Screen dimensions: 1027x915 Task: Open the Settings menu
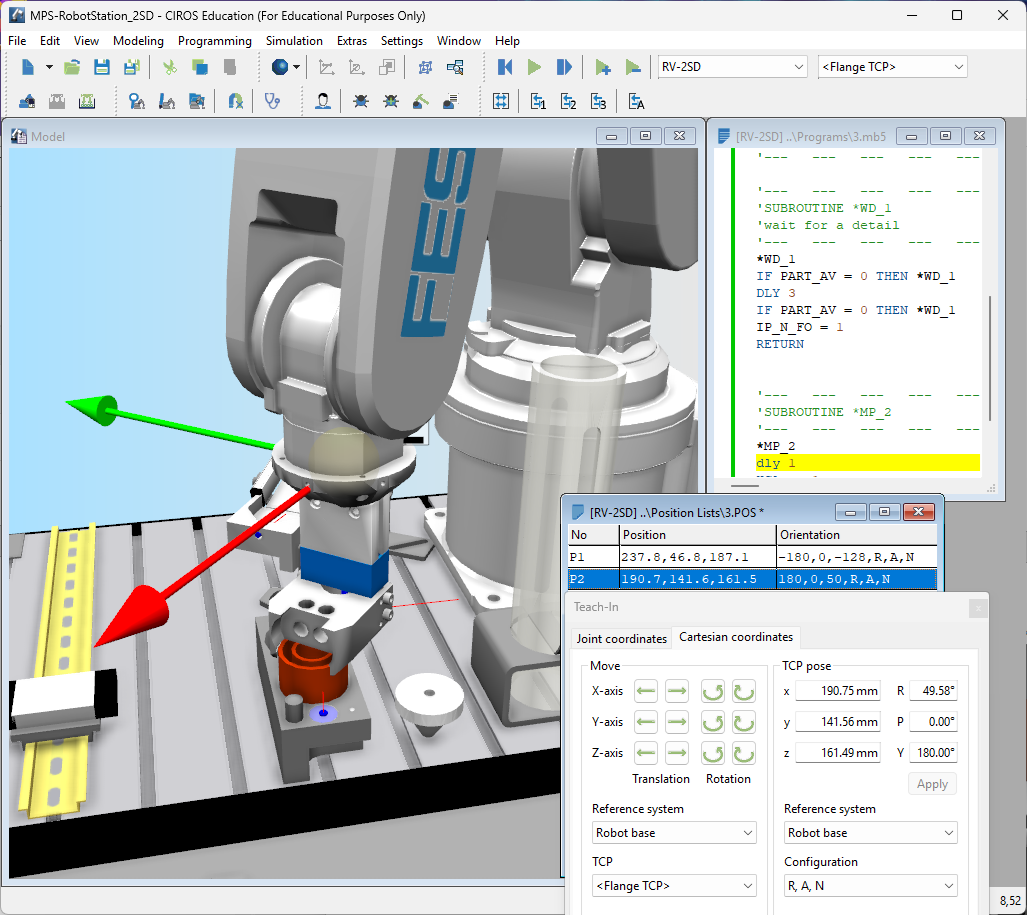(x=401, y=41)
